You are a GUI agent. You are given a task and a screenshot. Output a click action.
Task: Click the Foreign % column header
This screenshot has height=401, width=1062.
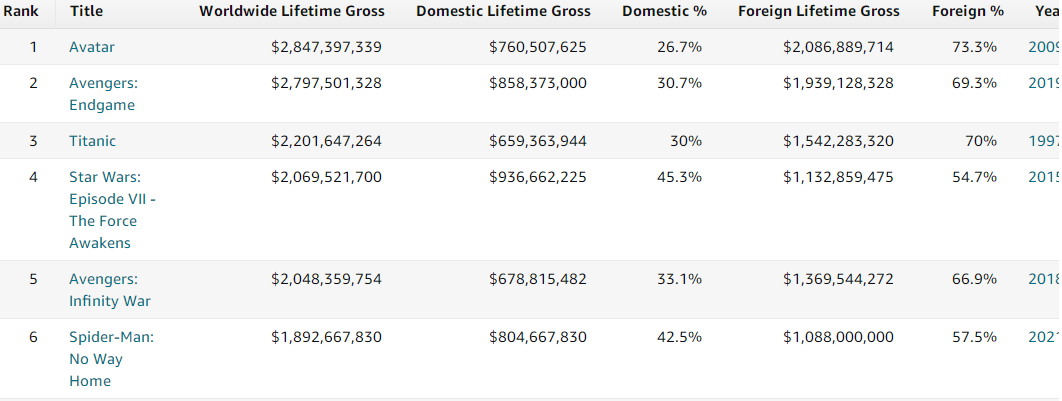pos(967,11)
